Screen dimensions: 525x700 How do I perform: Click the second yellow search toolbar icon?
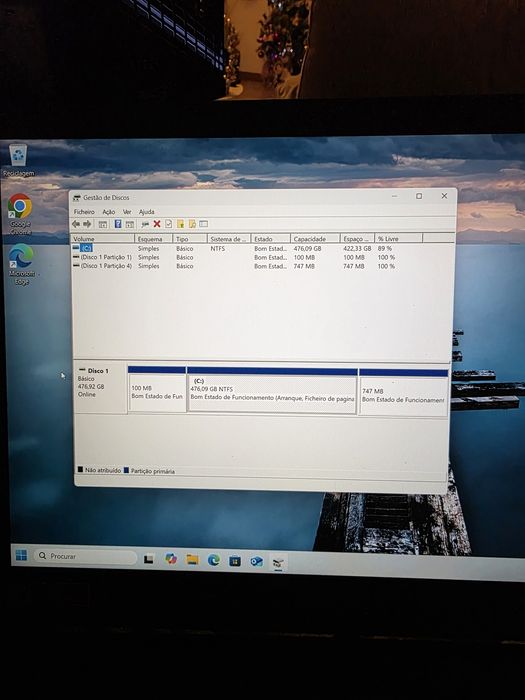coord(192,224)
